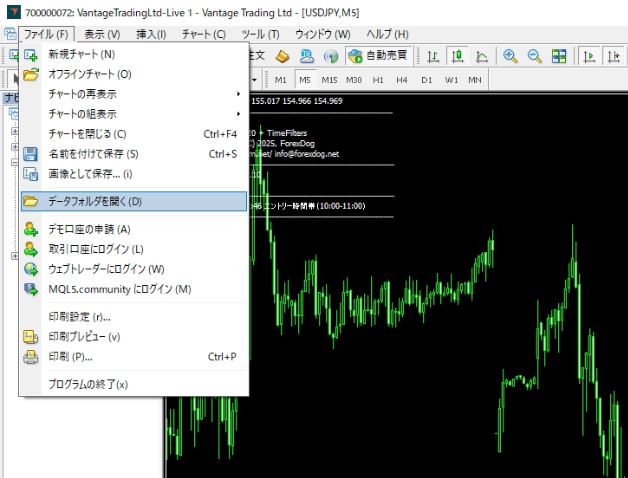628x478 pixels.
Task: Click the Ctrl+P shortcut text in the menu
Action: click(222, 357)
